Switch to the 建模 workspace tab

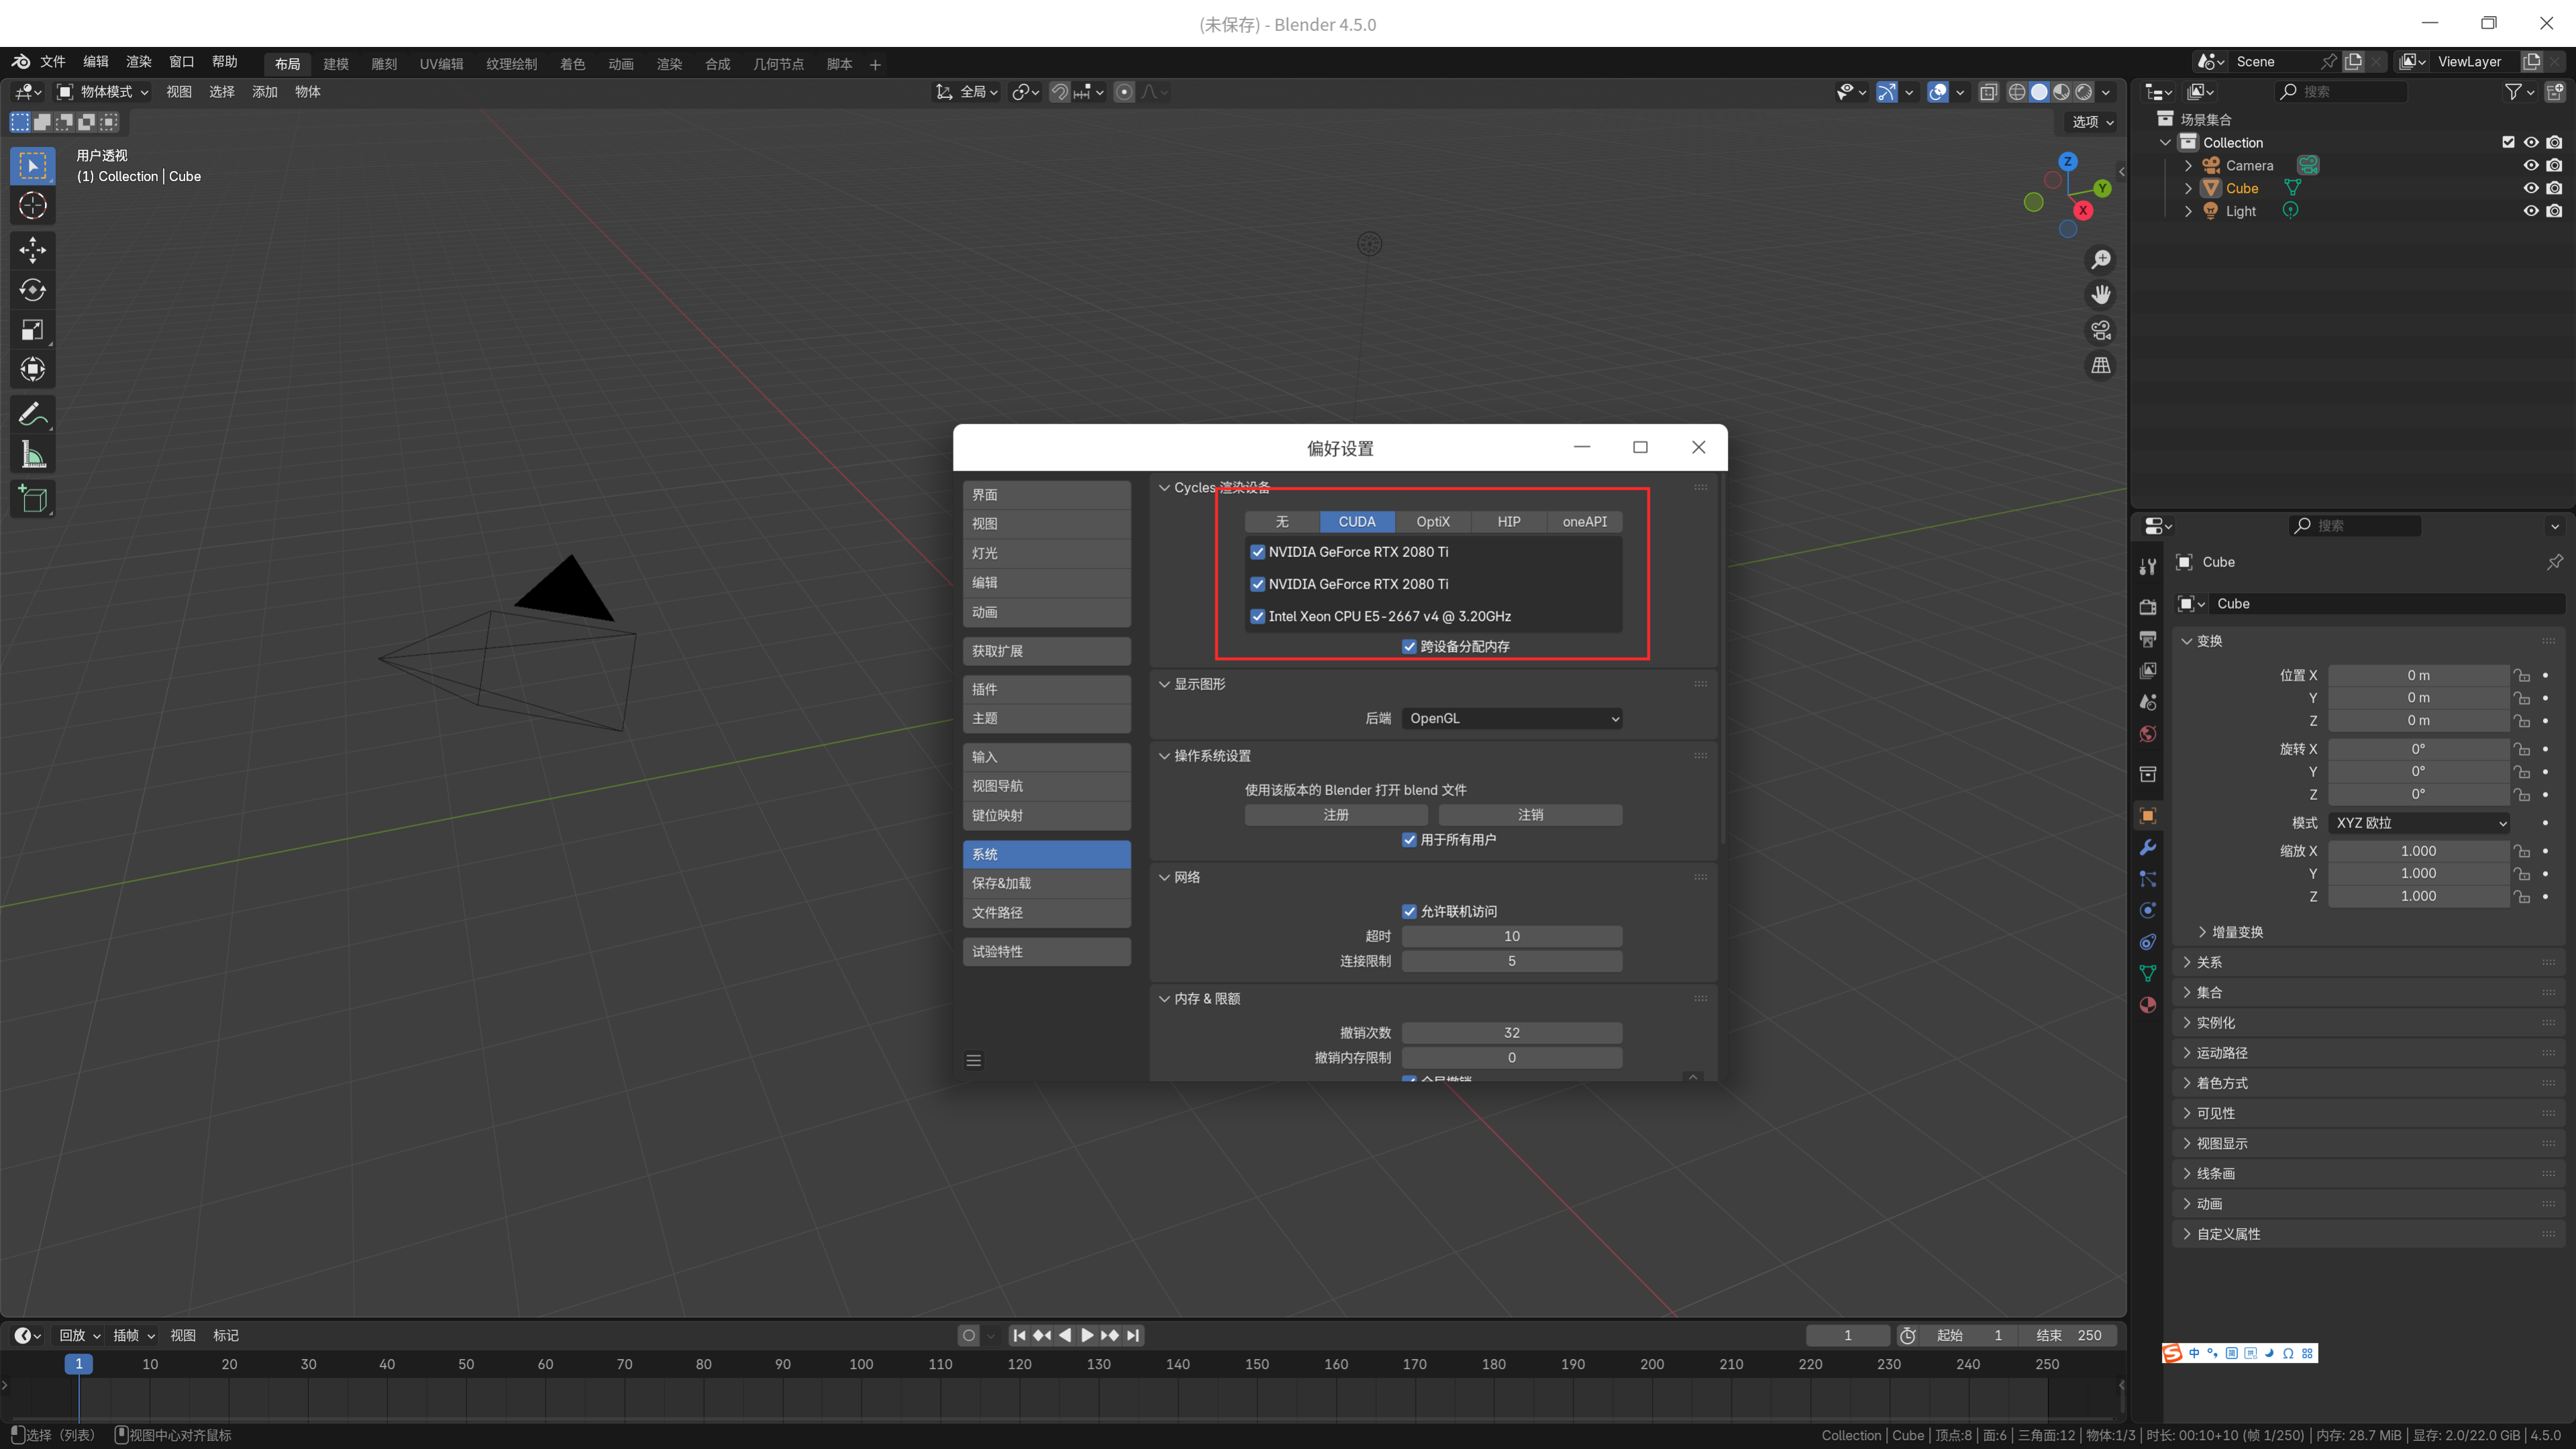336,64
